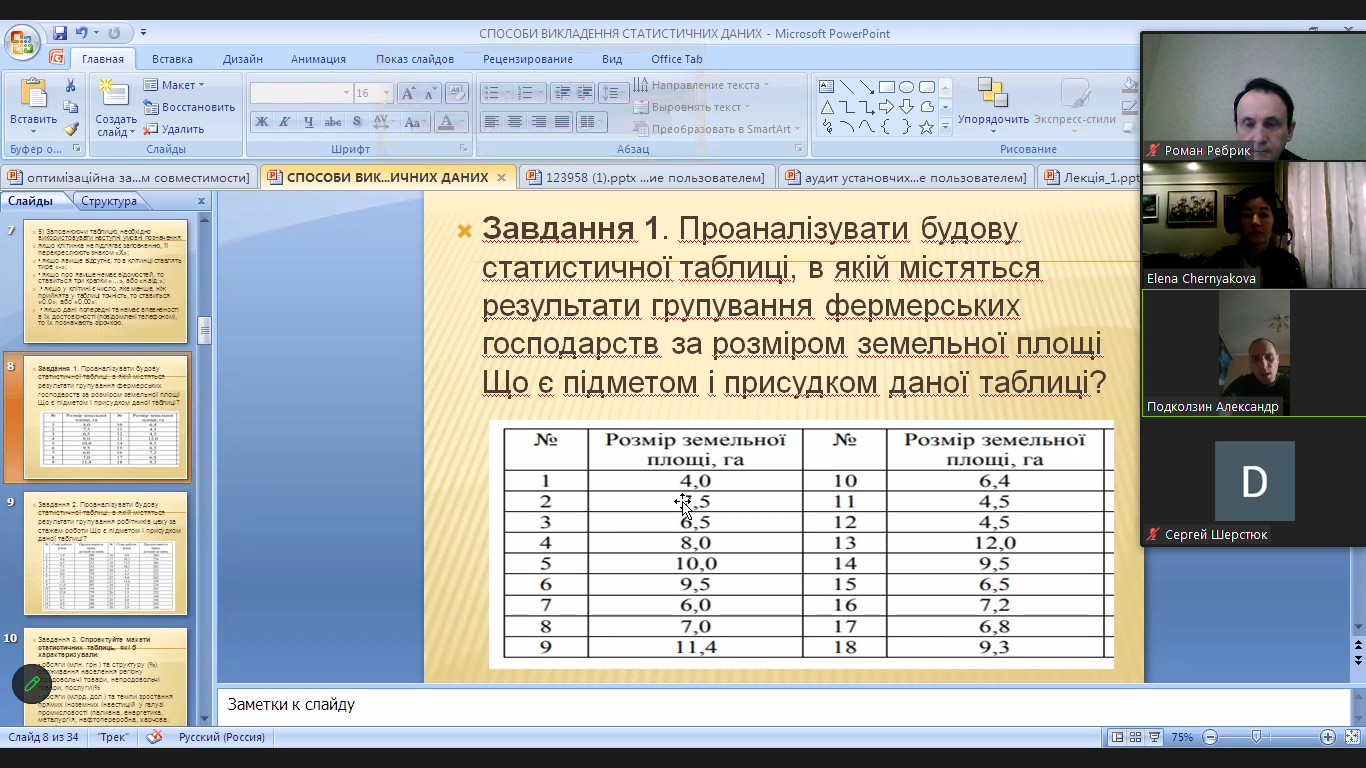Switch to slide sorter view
The height and width of the screenshot is (768, 1366).
[x=1135, y=737]
